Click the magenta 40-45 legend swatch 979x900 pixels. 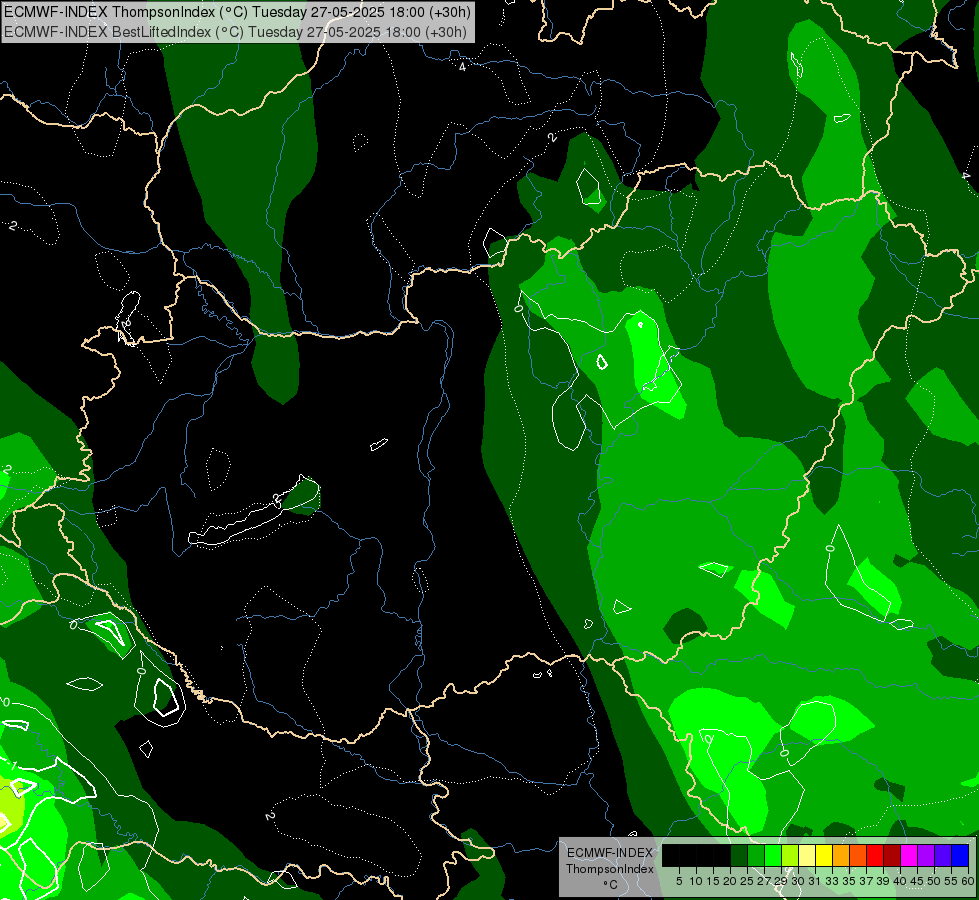(909, 855)
